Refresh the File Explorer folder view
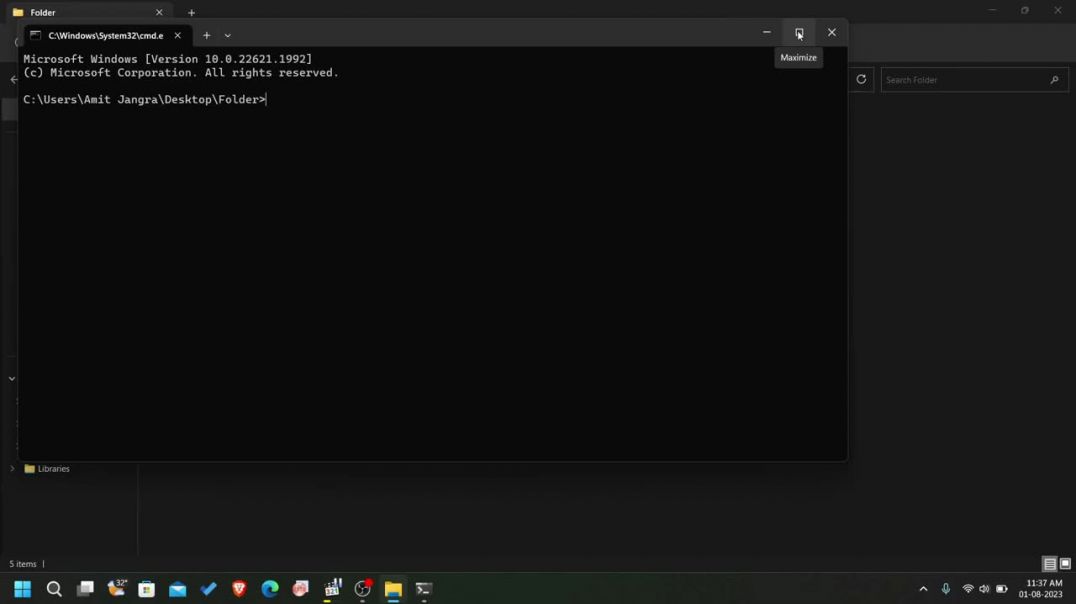 coord(861,80)
